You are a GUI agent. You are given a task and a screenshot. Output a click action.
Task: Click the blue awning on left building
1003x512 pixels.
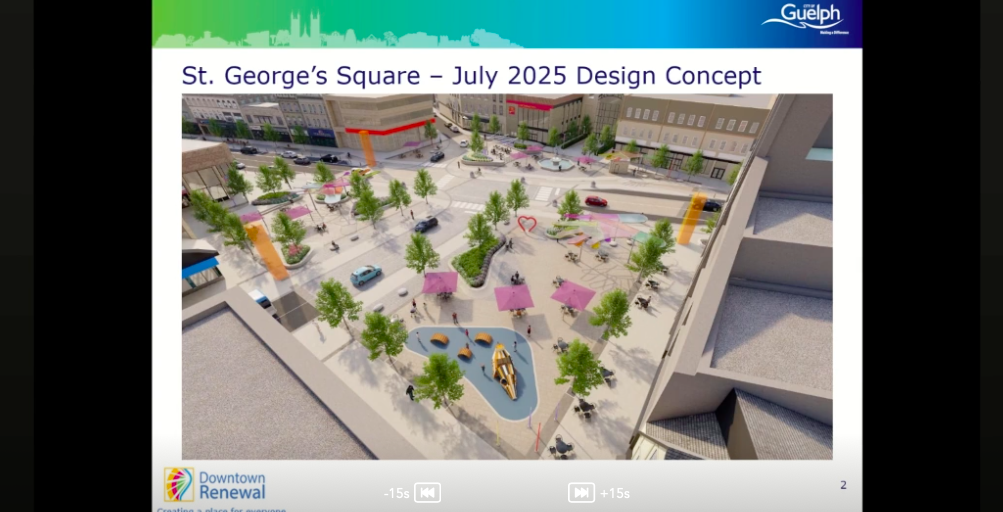point(199,268)
